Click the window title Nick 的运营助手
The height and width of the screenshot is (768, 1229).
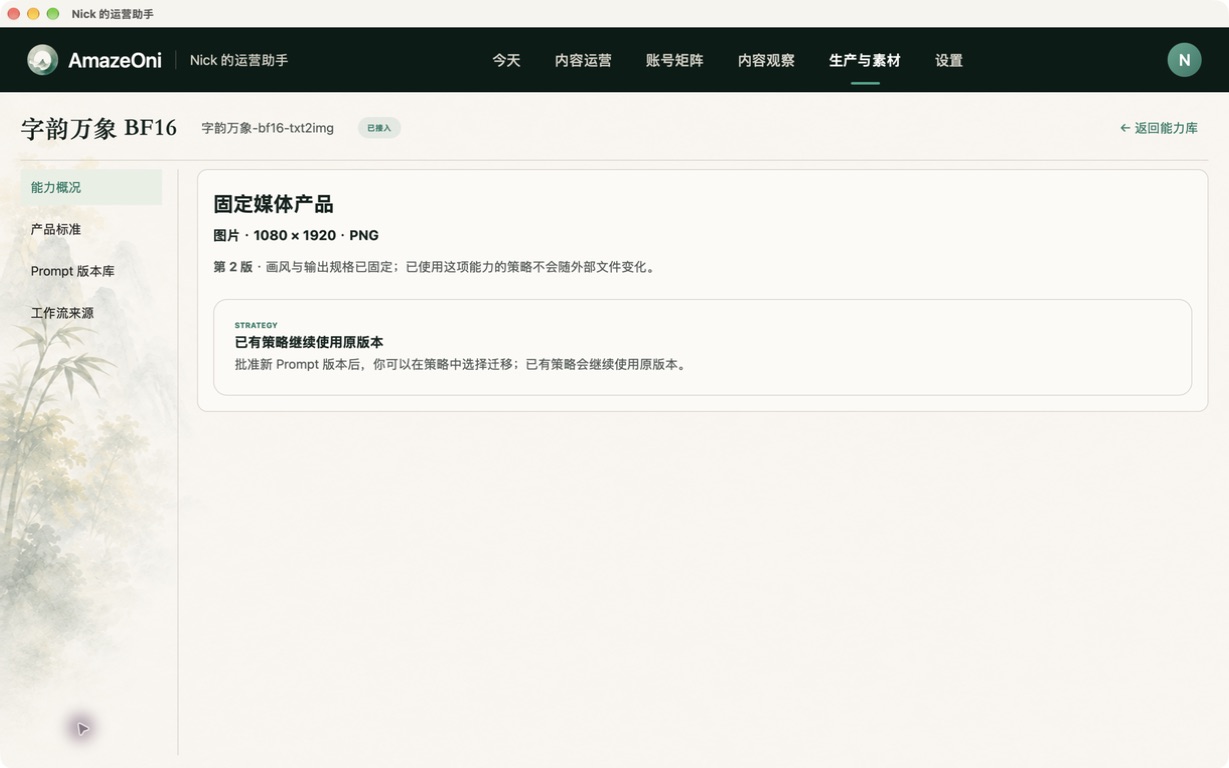113,14
